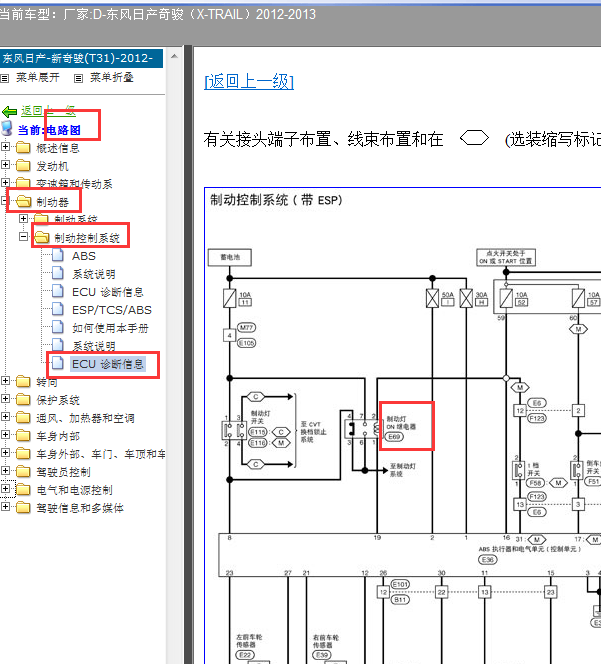Click the 转向 folder icon
This screenshot has height=664, width=601.
click(23, 382)
